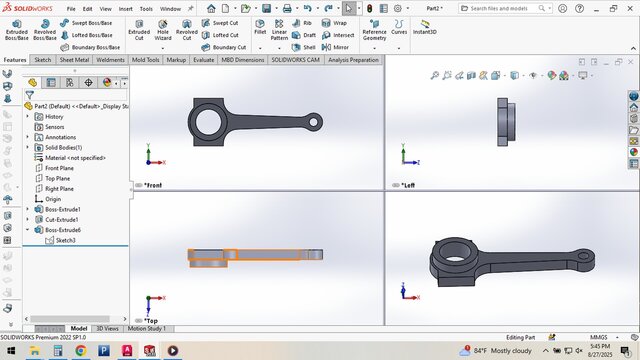Switch to Sketch tab
The image size is (640, 360).
42,60
